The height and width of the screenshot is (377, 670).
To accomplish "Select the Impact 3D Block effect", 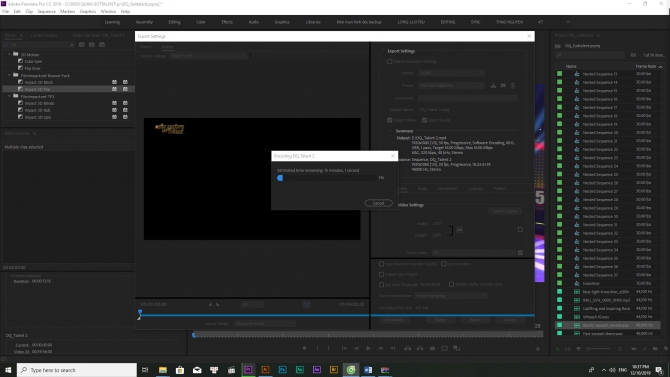I will (x=38, y=82).
